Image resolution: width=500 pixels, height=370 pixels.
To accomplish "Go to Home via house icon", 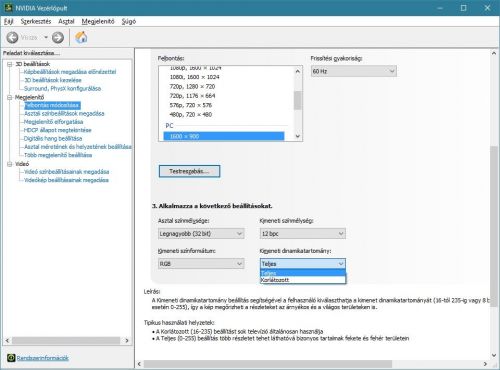I will 81,37.
